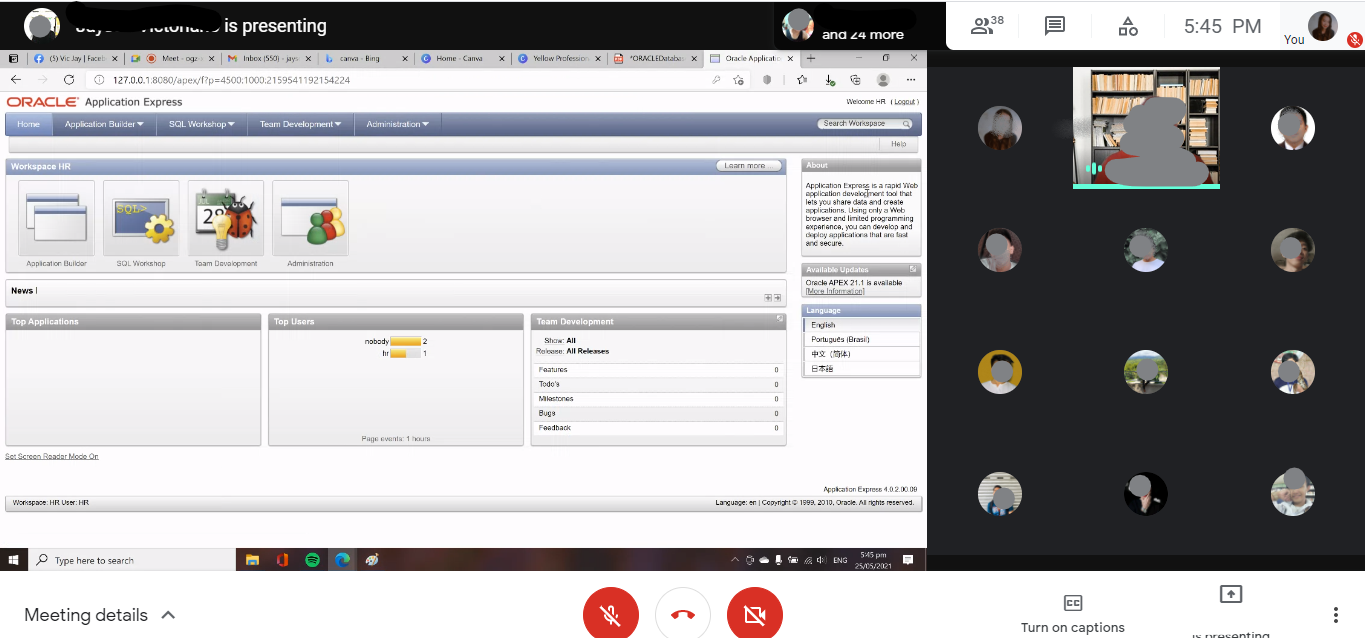Viewport: 1365px width, 638px height.
Task: Open File Explorer from the taskbar
Action: (x=253, y=560)
